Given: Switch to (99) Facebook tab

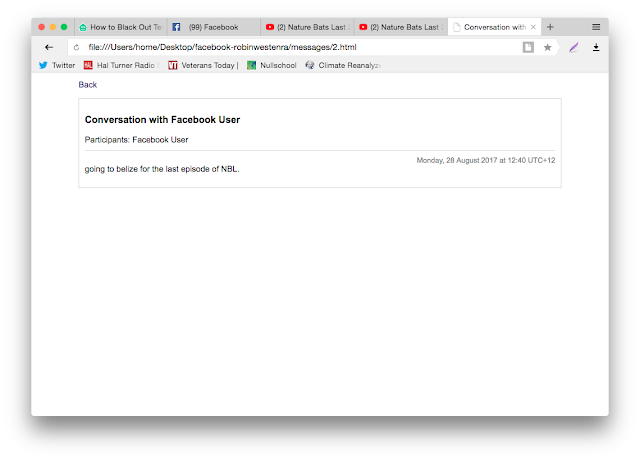Looking at the screenshot, I should coord(214,27).
